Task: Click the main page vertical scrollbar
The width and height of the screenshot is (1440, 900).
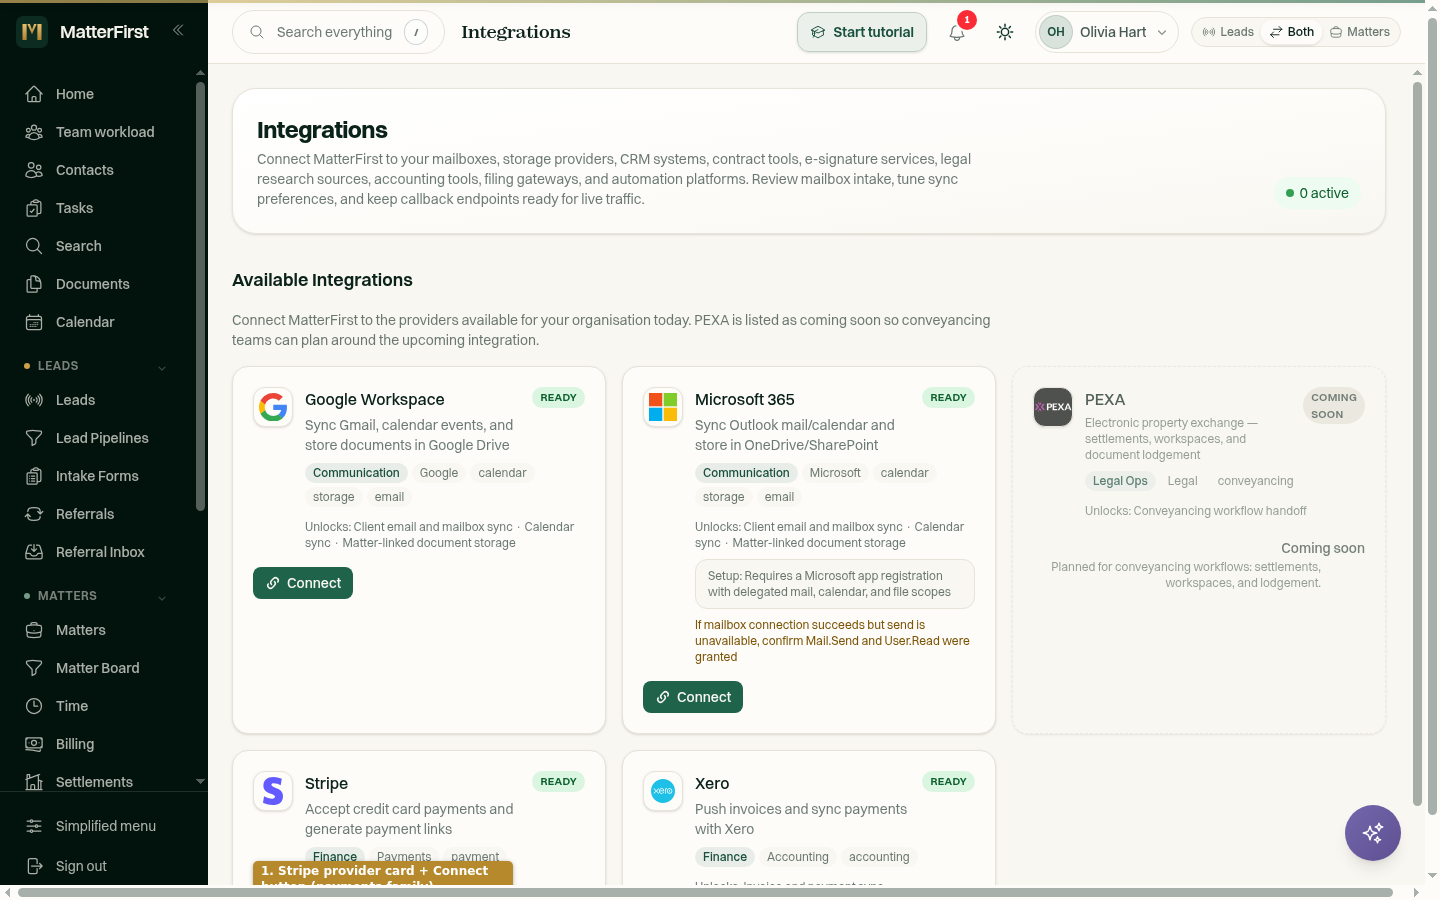Action: click(1417, 443)
